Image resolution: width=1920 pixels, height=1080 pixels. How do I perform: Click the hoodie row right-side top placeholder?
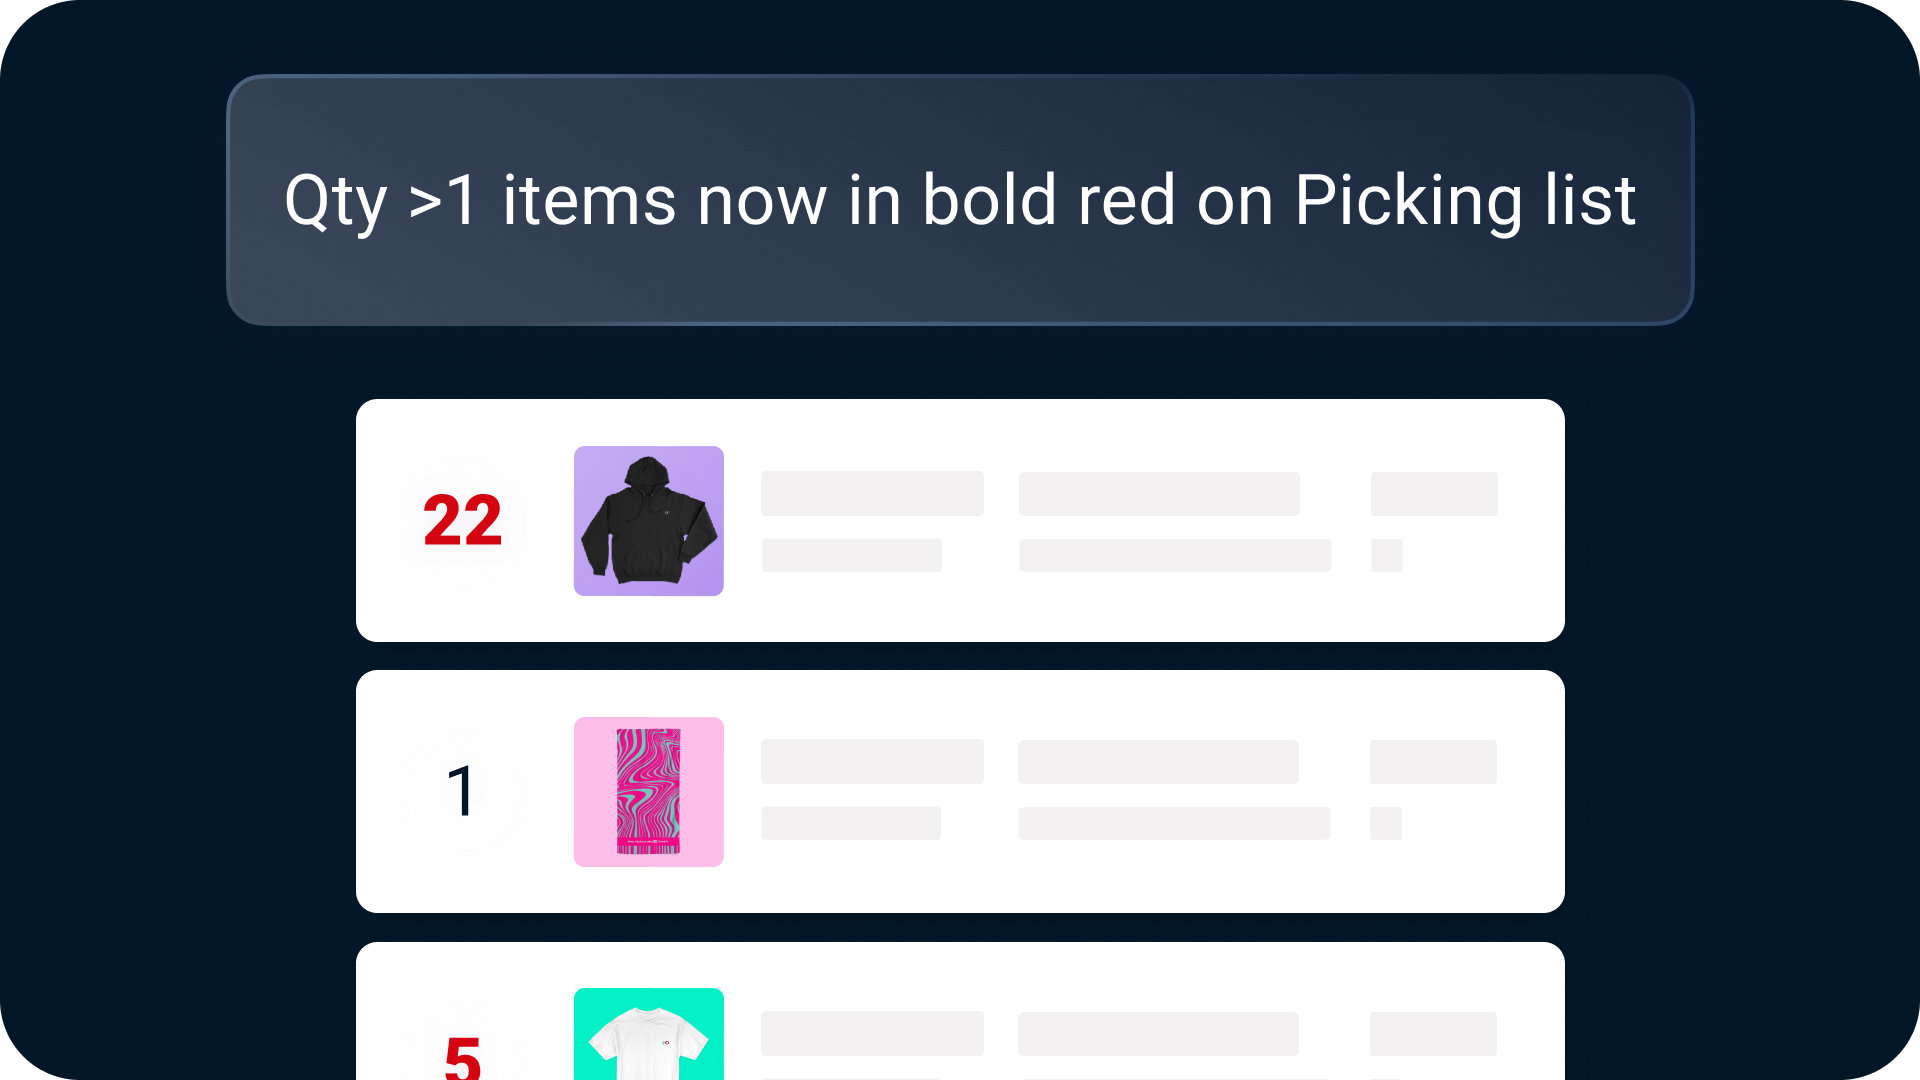pos(1434,494)
